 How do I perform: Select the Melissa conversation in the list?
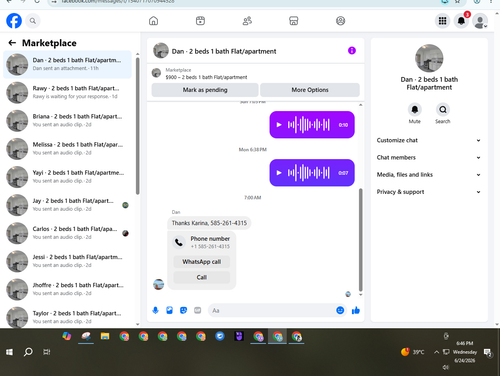[68, 148]
